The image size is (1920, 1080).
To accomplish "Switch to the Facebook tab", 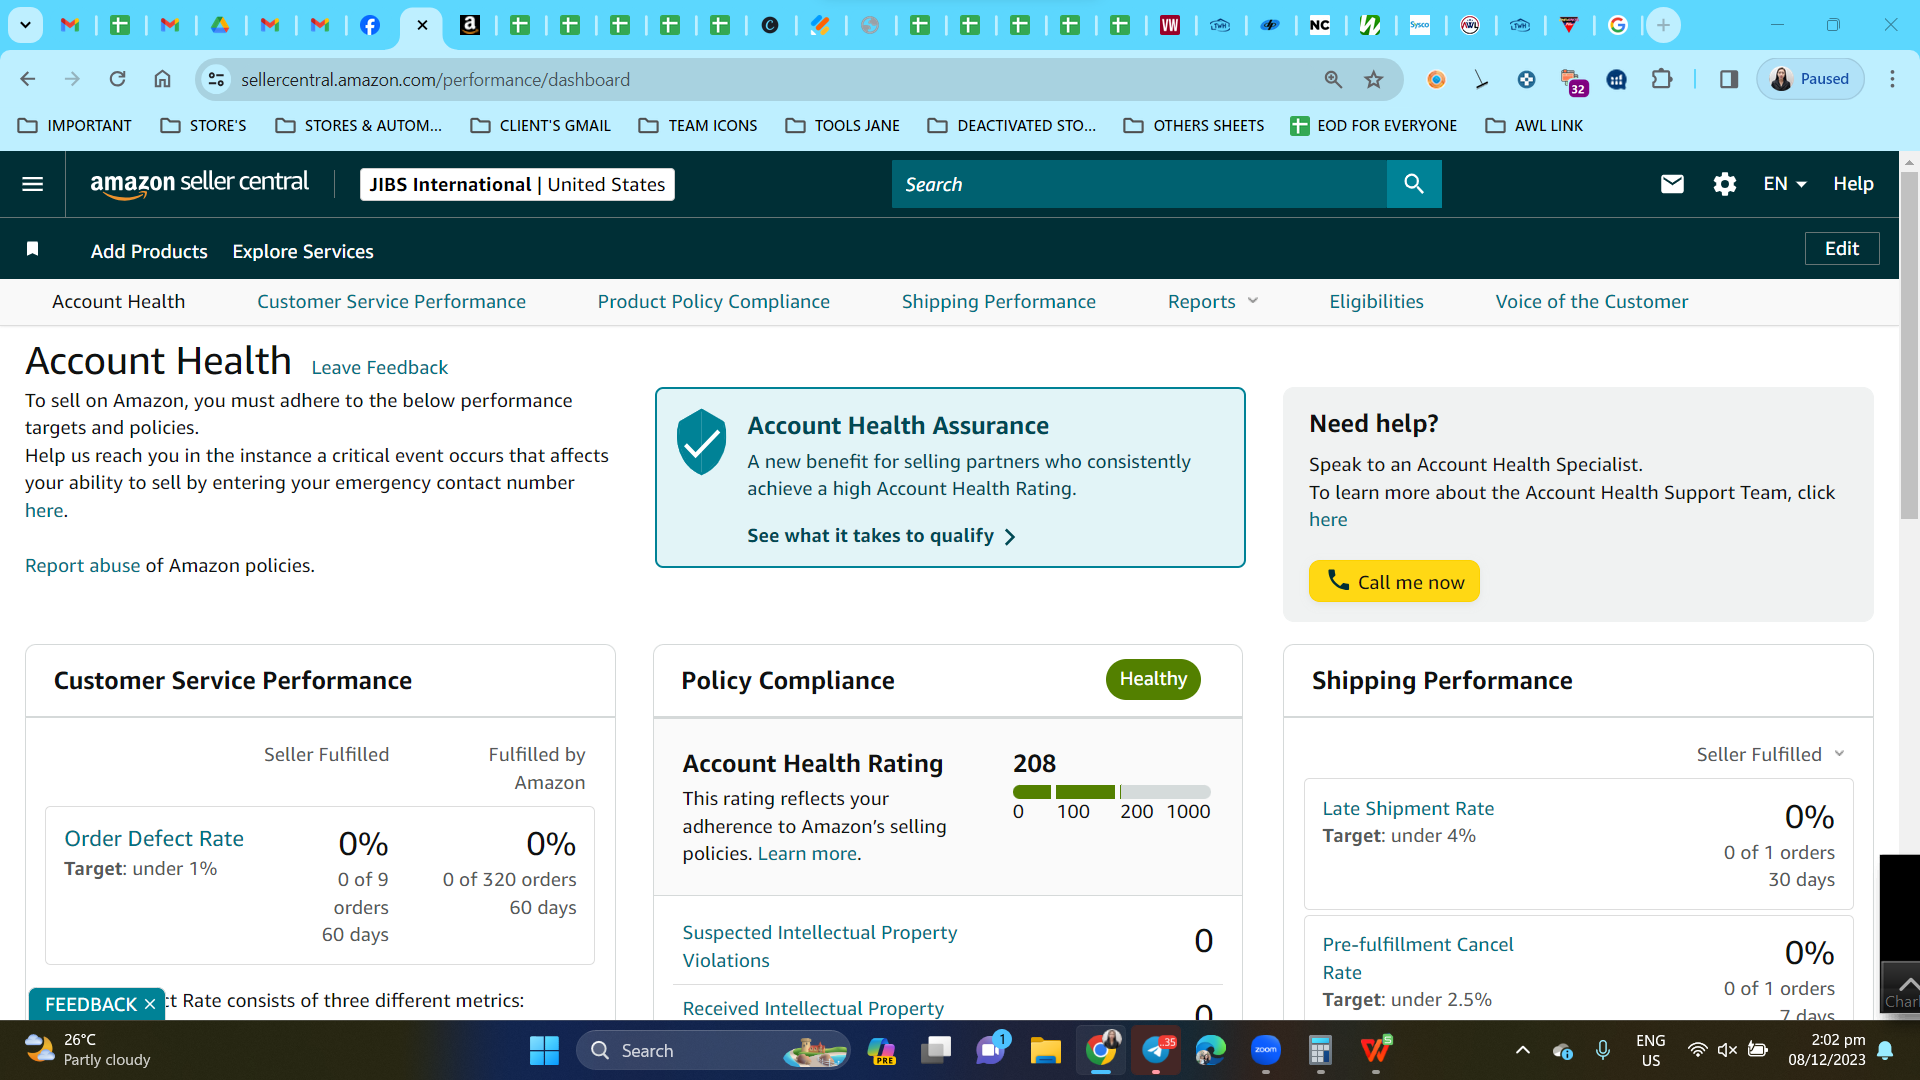I will click(370, 25).
